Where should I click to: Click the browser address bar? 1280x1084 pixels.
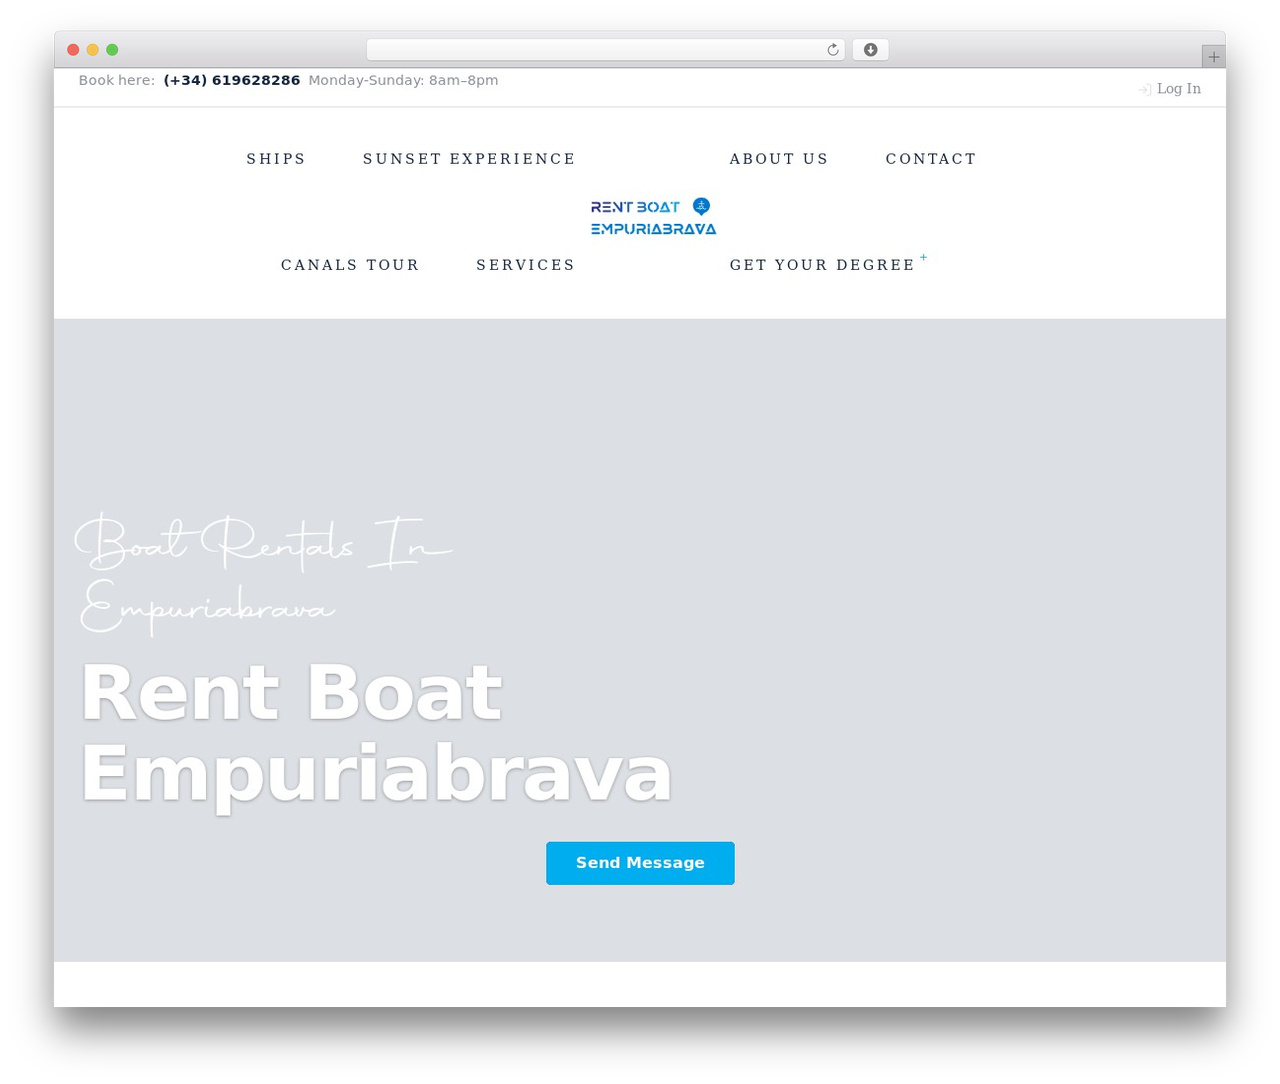click(x=605, y=50)
